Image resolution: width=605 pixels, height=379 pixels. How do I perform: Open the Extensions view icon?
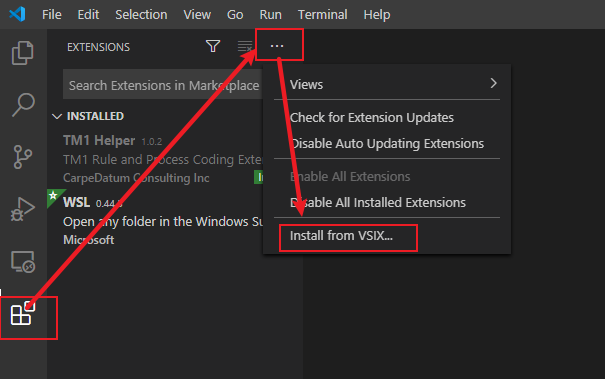(x=23, y=314)
